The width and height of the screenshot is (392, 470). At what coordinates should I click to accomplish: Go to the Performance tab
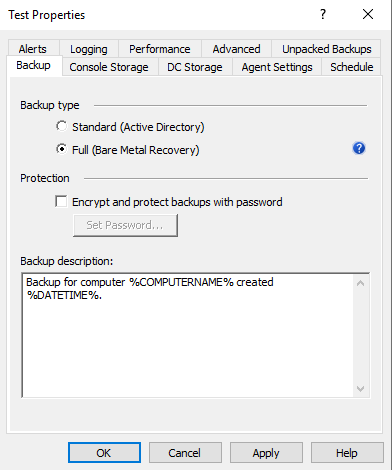(x=160, y=49)
